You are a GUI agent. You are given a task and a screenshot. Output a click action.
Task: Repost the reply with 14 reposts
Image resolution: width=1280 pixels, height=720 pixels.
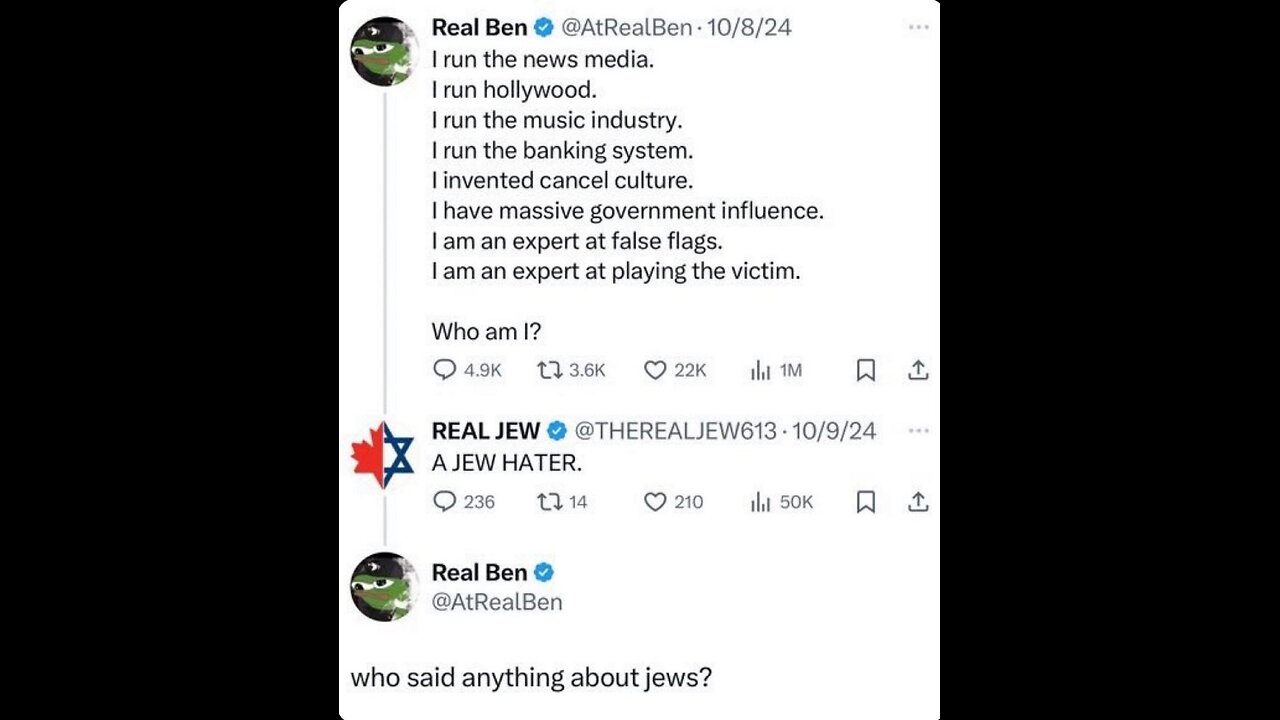tap(549, 501)
